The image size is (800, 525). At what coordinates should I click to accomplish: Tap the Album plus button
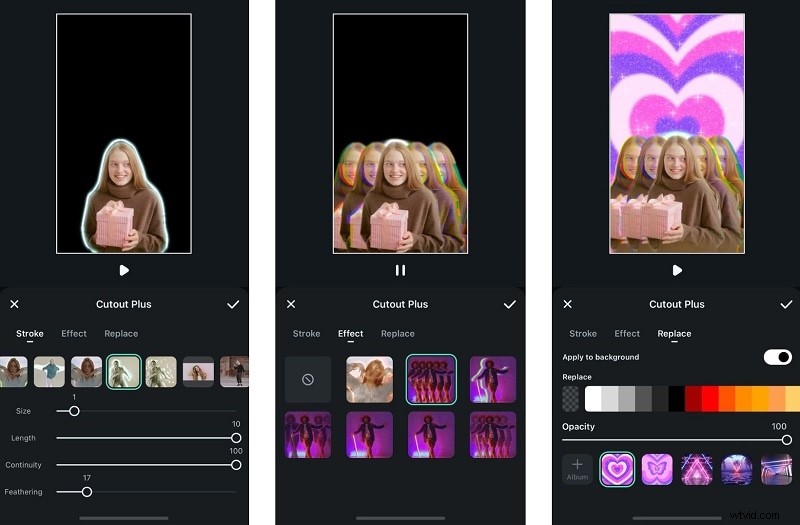coord(577,469)
